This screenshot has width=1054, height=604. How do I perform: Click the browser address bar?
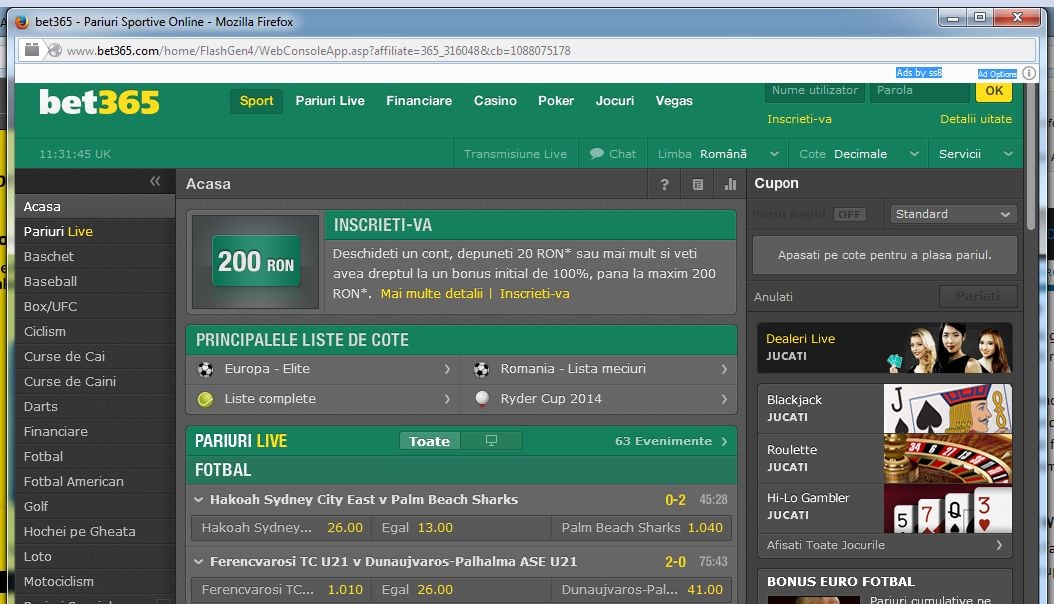point(526,50)
